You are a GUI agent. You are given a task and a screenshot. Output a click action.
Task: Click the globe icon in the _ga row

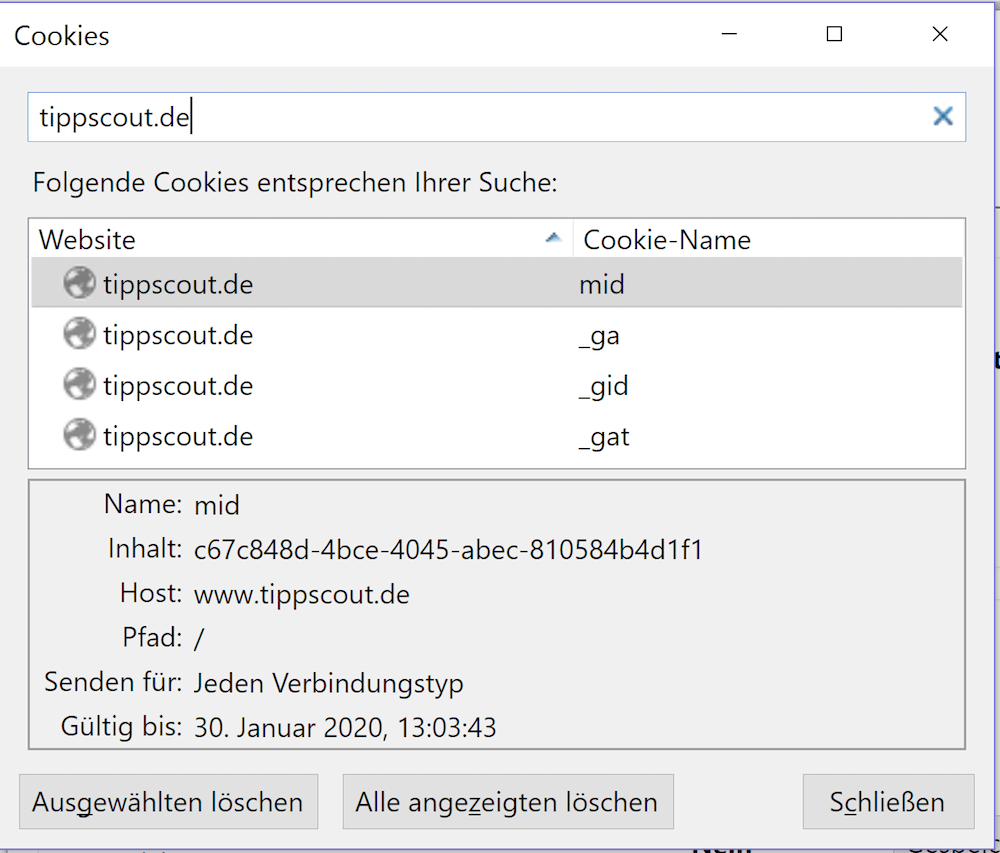[x=80, y=333]
